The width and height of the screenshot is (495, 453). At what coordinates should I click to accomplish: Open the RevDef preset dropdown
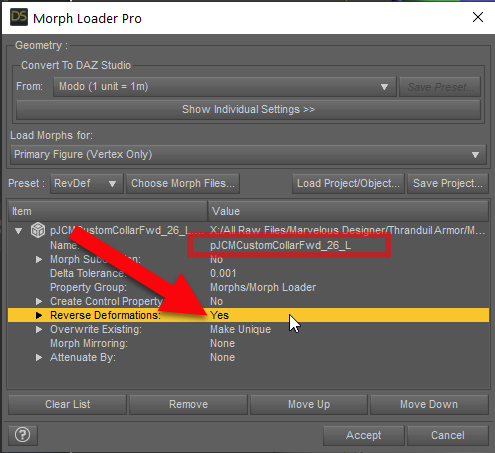click(87, 183)
